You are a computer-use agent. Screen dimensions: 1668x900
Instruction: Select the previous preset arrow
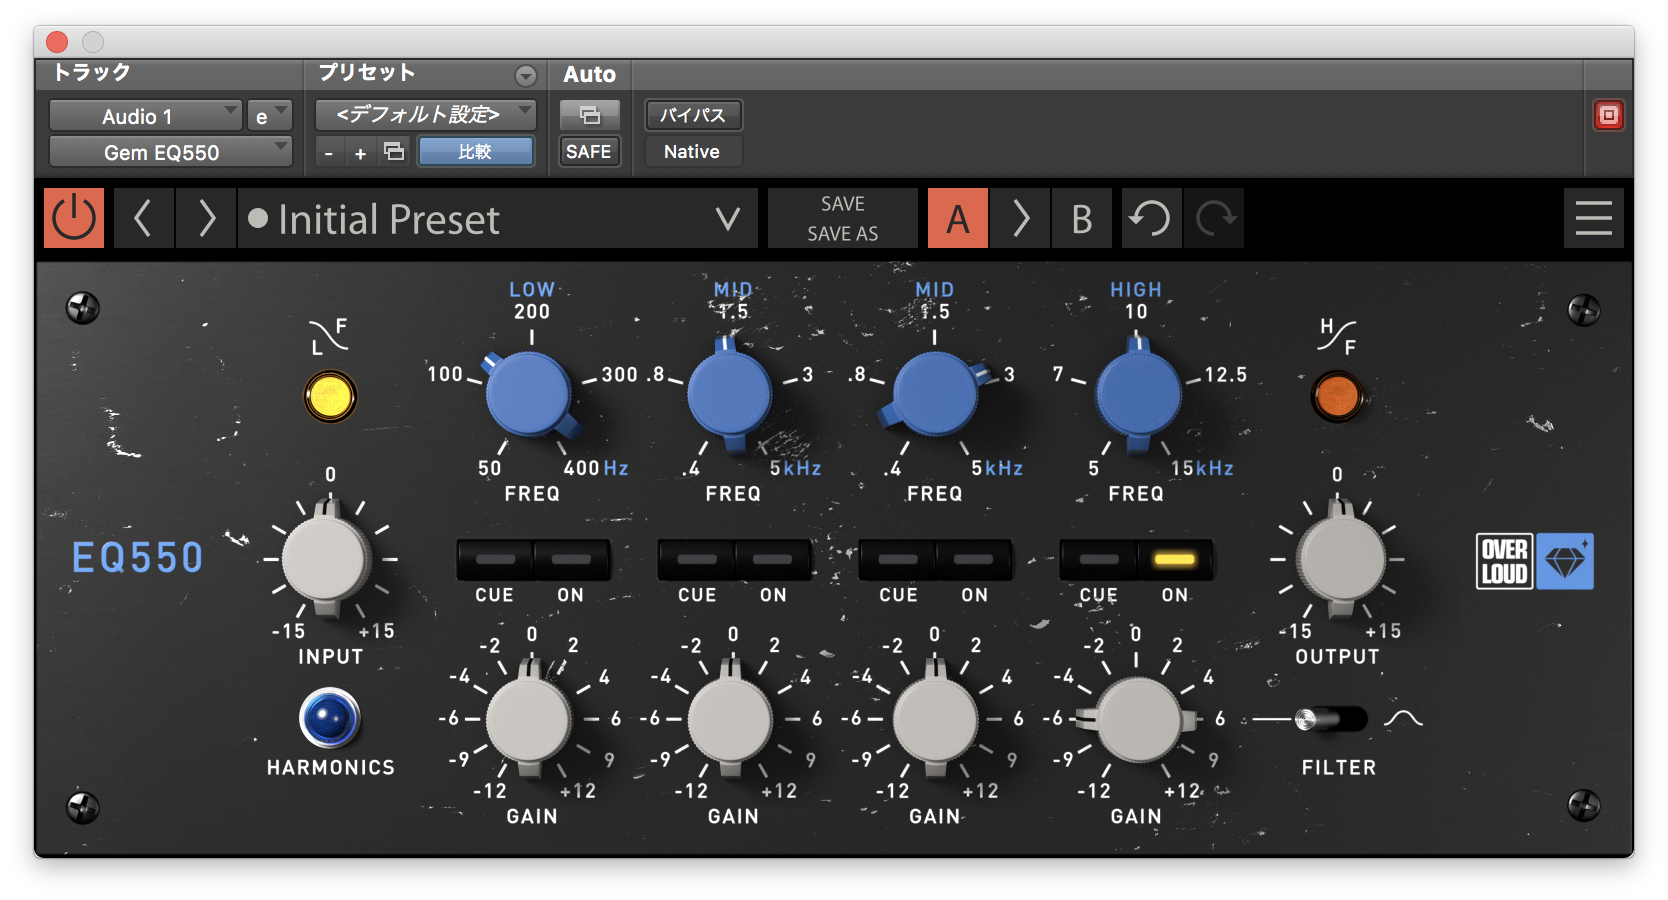(x=143, y=218)
